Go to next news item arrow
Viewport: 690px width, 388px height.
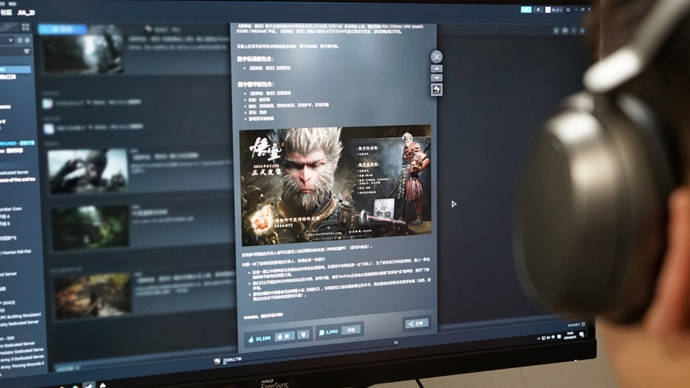tap(436, 78)
